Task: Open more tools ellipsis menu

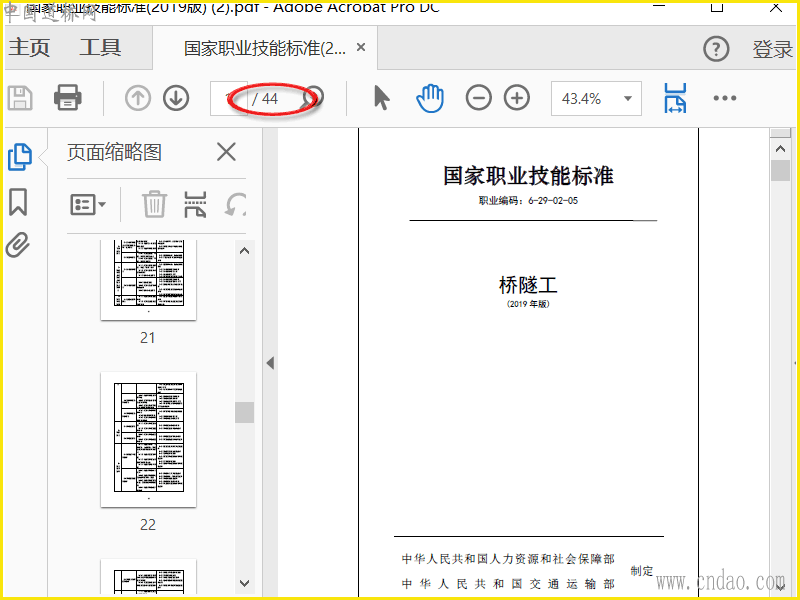Action: pyautogui.click(x=725, y=98)
